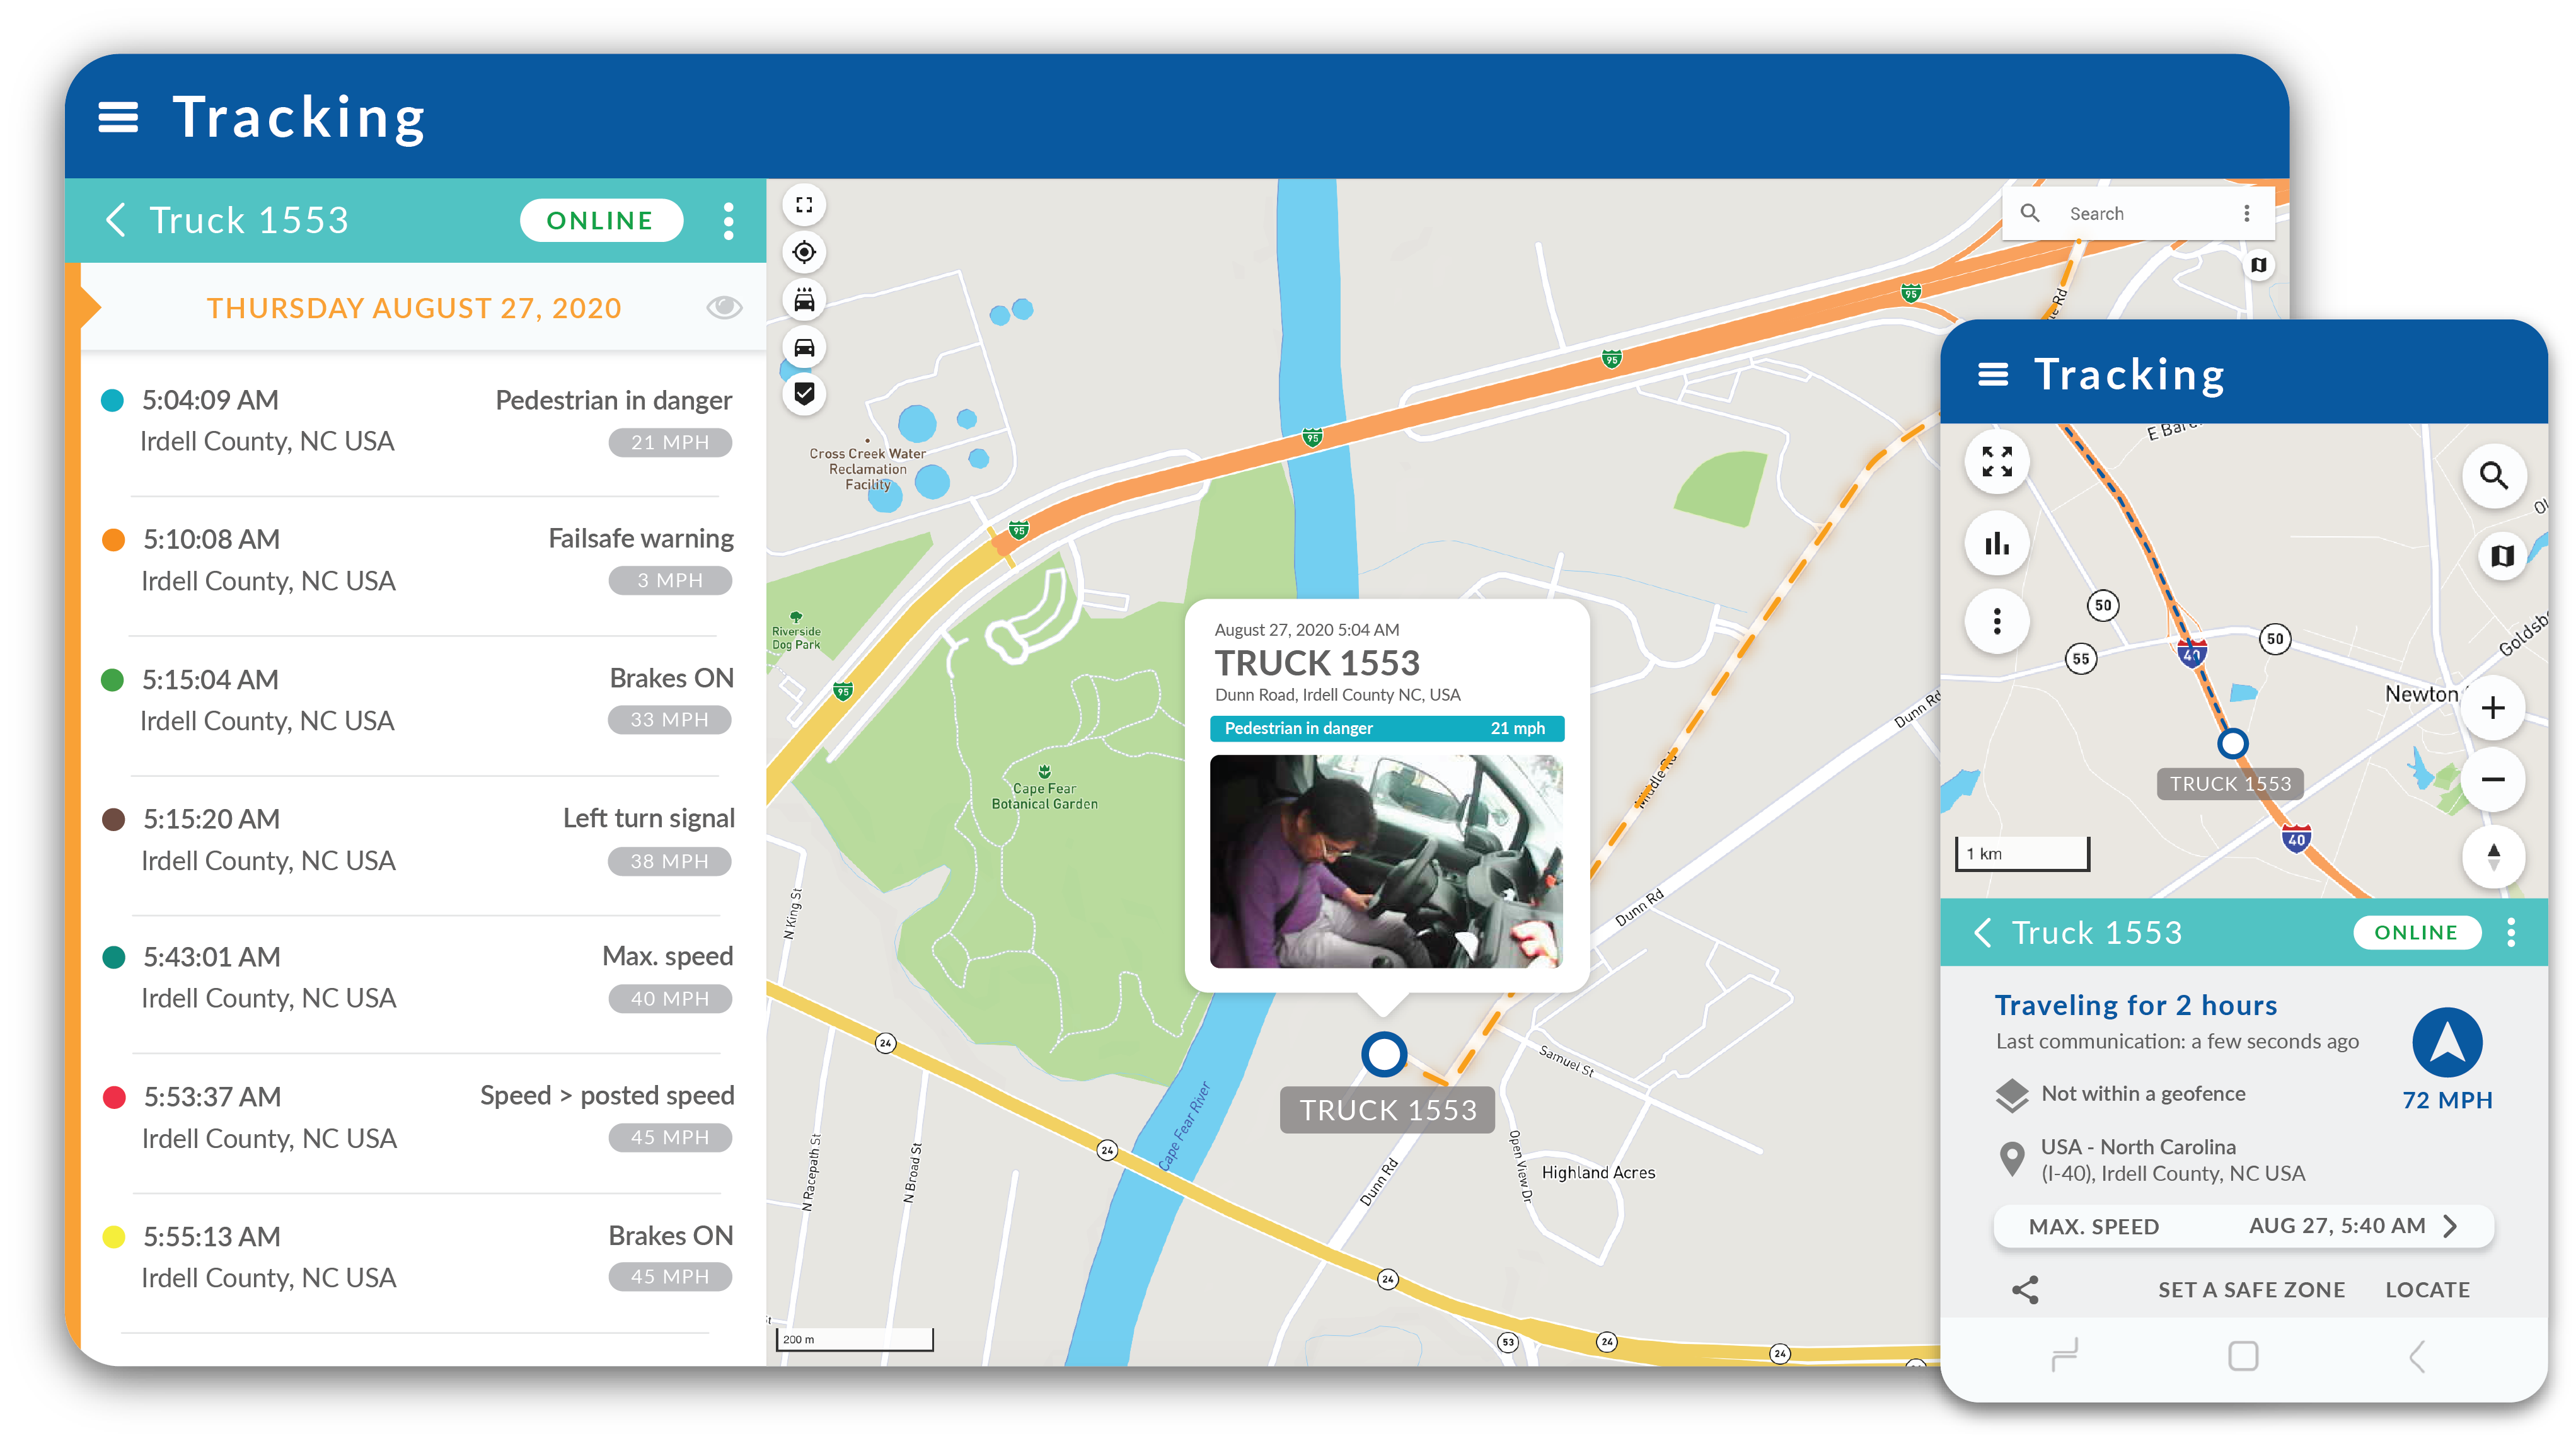The height and width of the screenshot is (1441, 2576).
Task: Tap the LOCATE button on phone
Action: pos(2427,1290)
